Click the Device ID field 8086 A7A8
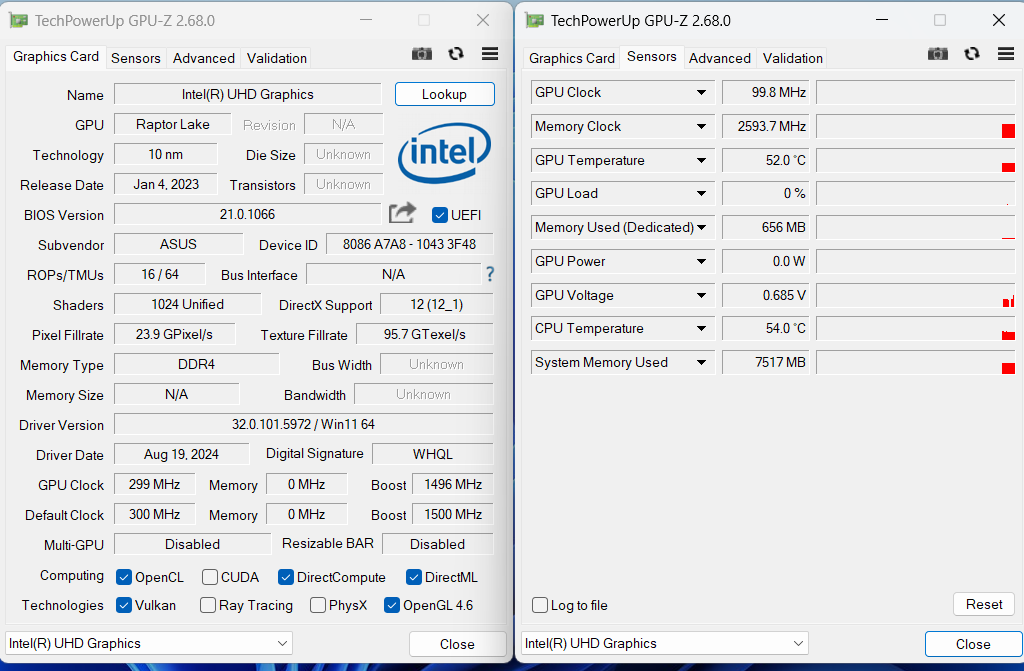 pos(409,244)
